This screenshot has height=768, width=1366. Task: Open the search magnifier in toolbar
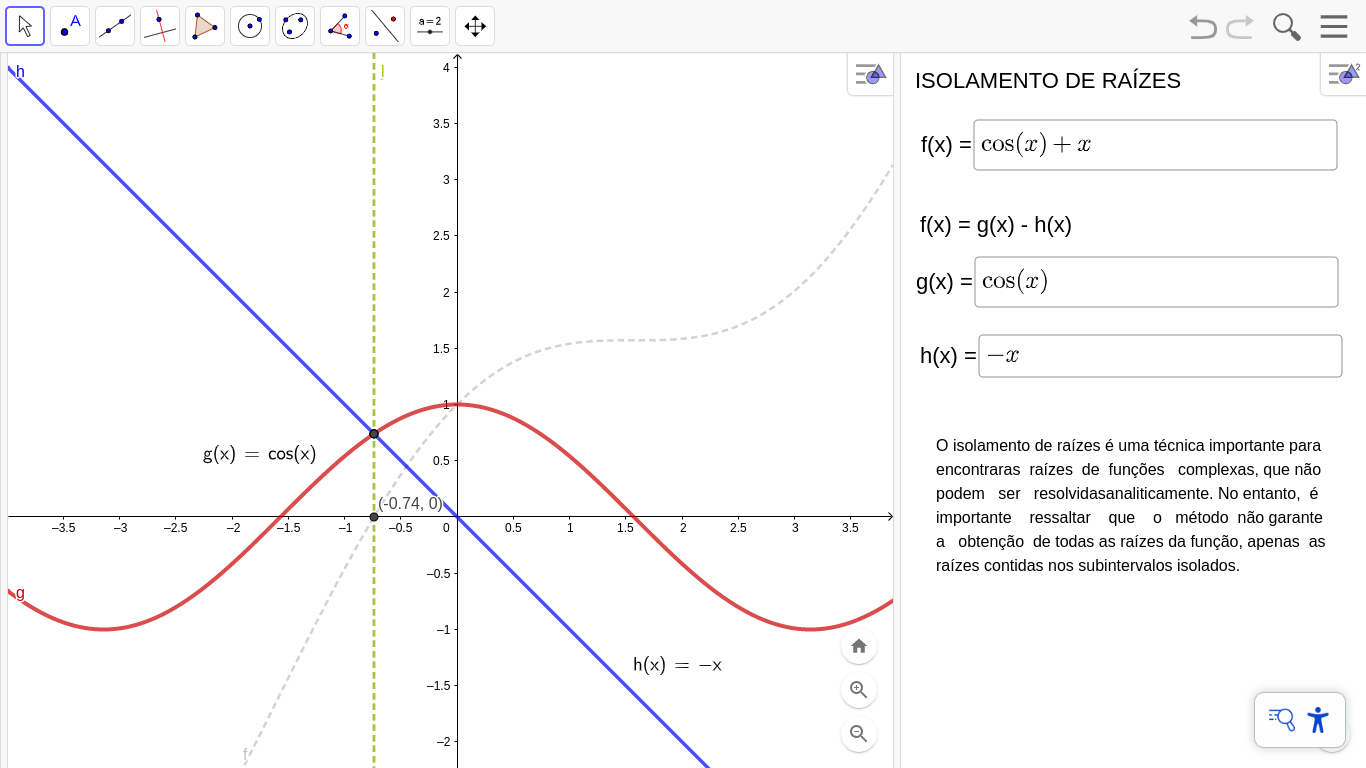click(x=1287, y=27)
